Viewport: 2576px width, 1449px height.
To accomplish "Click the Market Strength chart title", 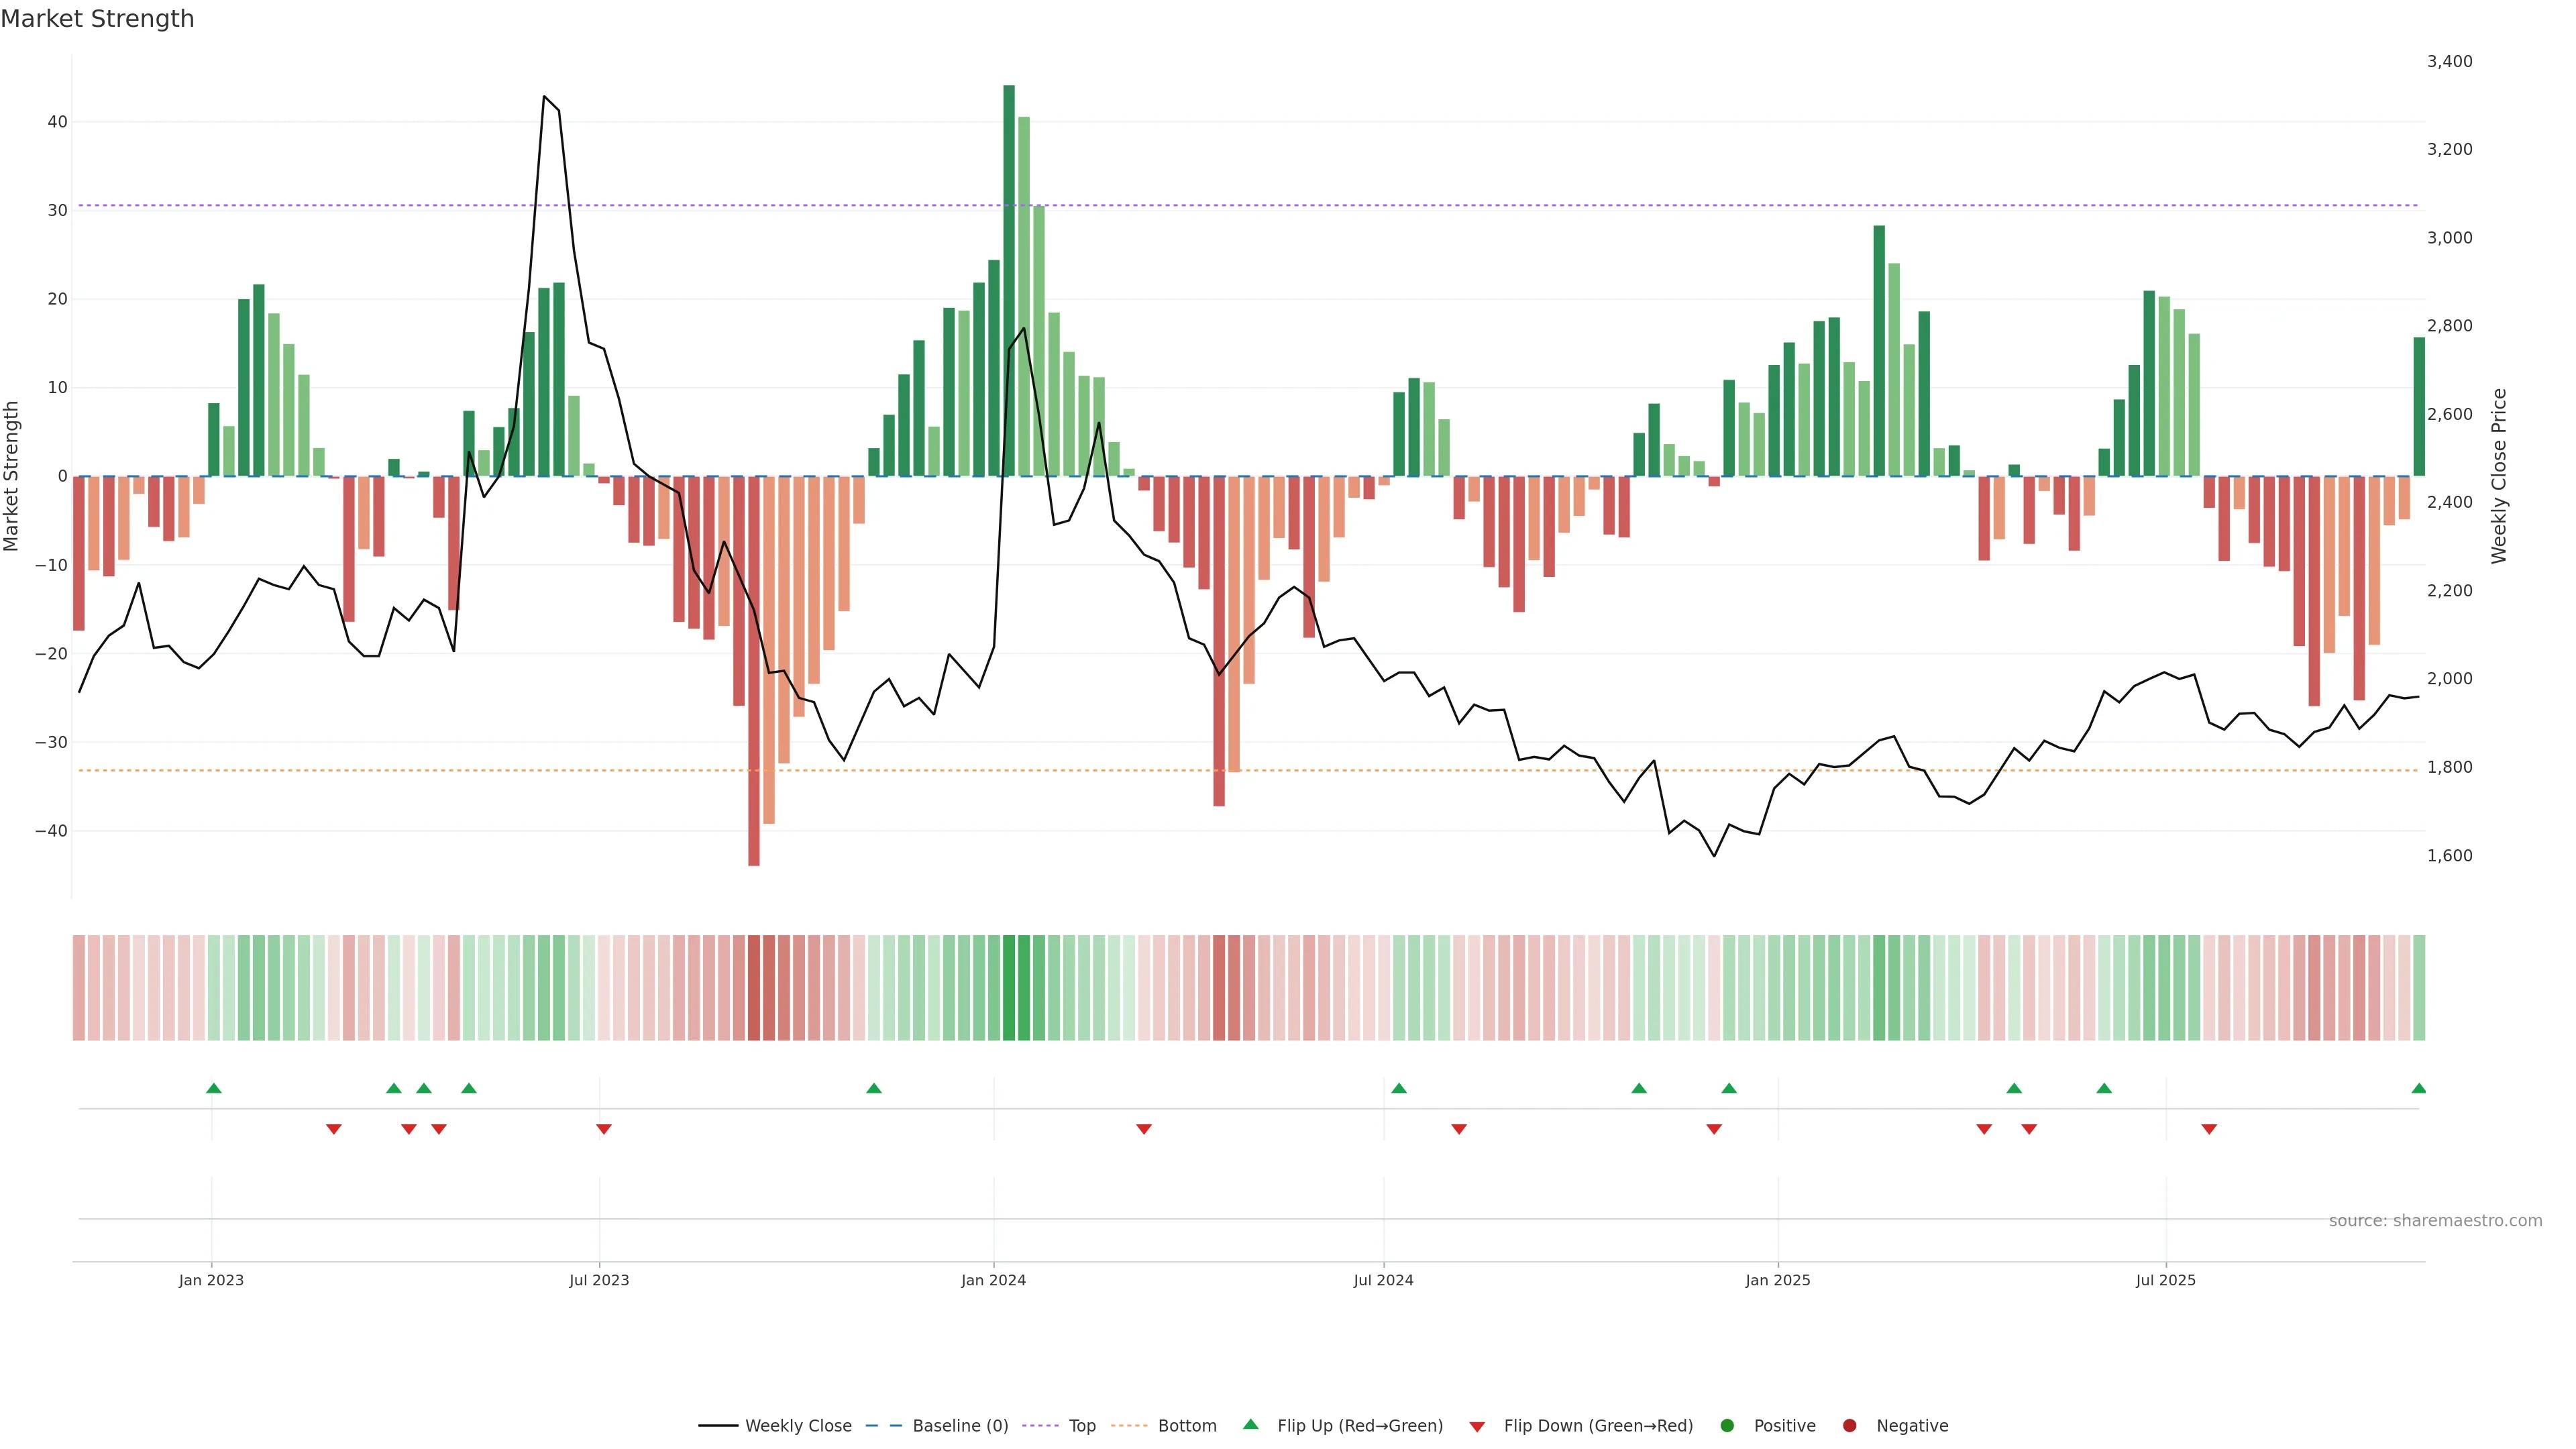I will pyautogui.click(x=97, y=19).
